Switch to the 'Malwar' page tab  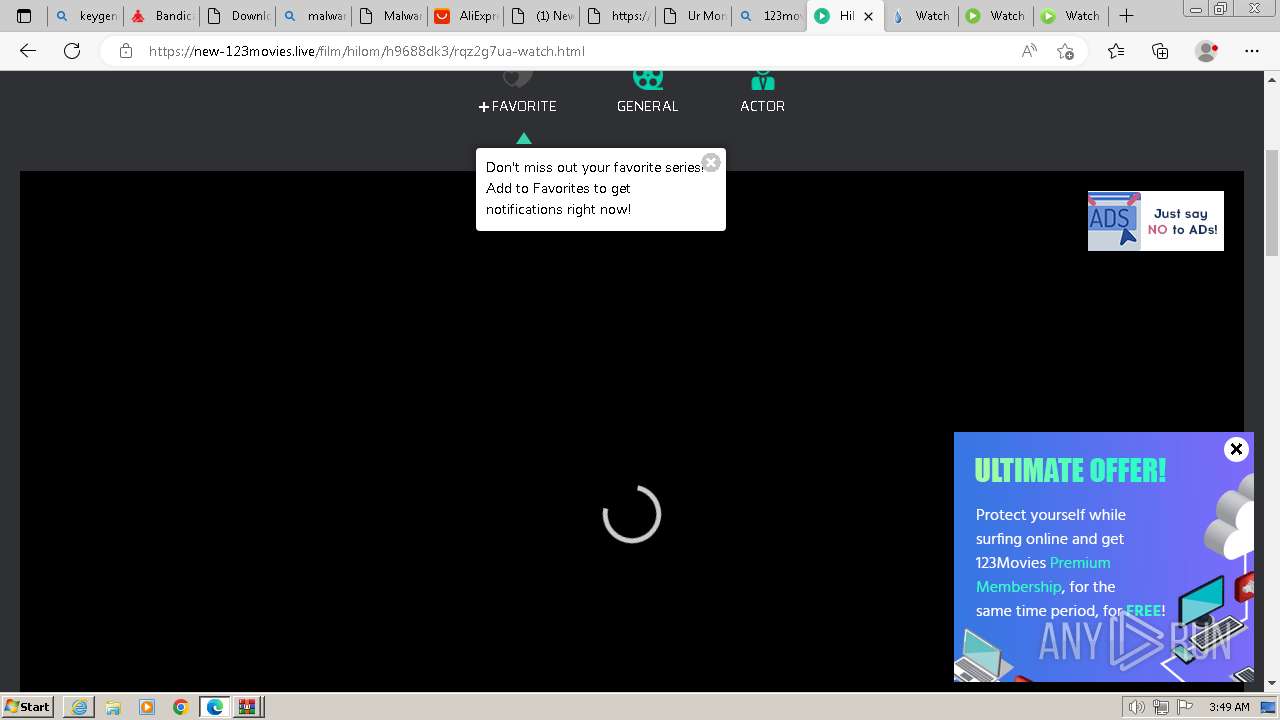389,16
